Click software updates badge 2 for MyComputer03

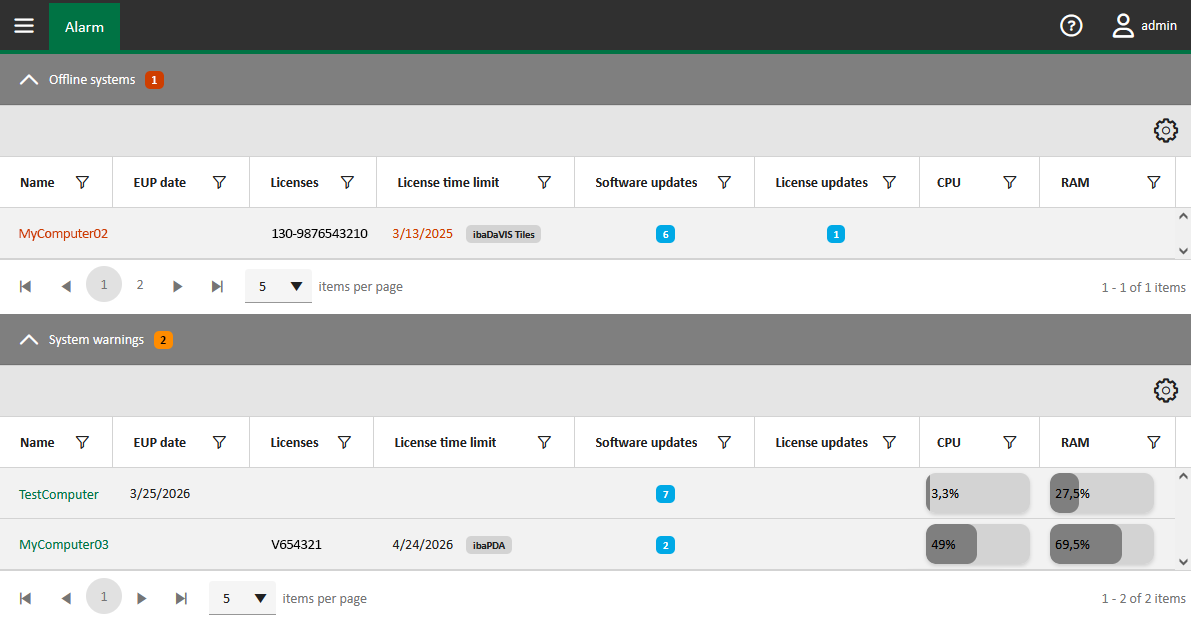[x=665, y=545]
